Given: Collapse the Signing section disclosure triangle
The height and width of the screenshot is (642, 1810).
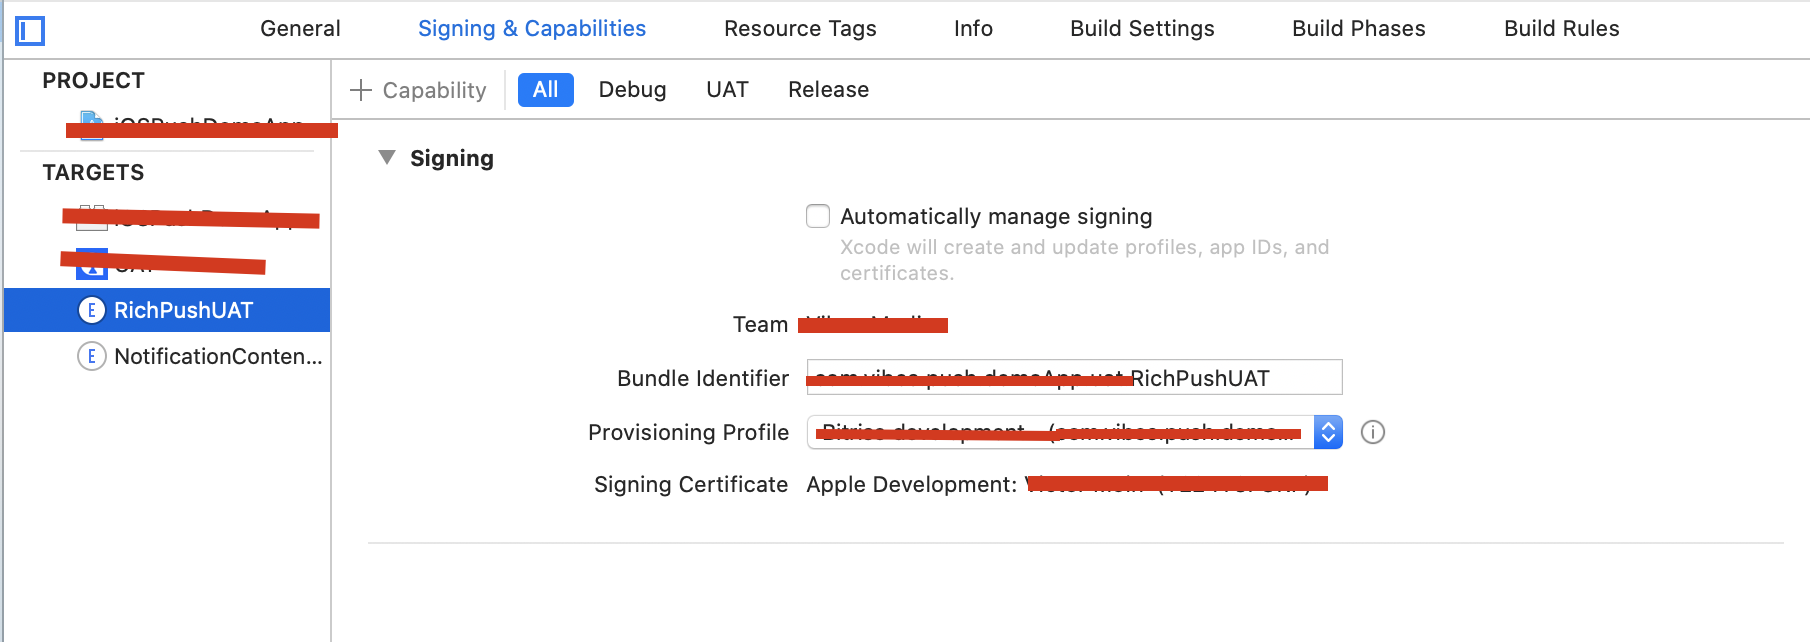Looking at the screenshot, I should point(387,157).
